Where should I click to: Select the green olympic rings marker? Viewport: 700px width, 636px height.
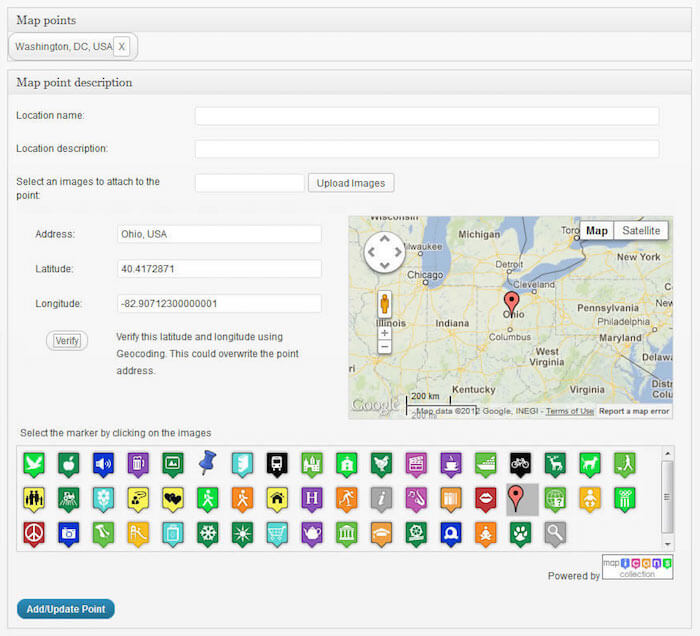click(625, 499)
